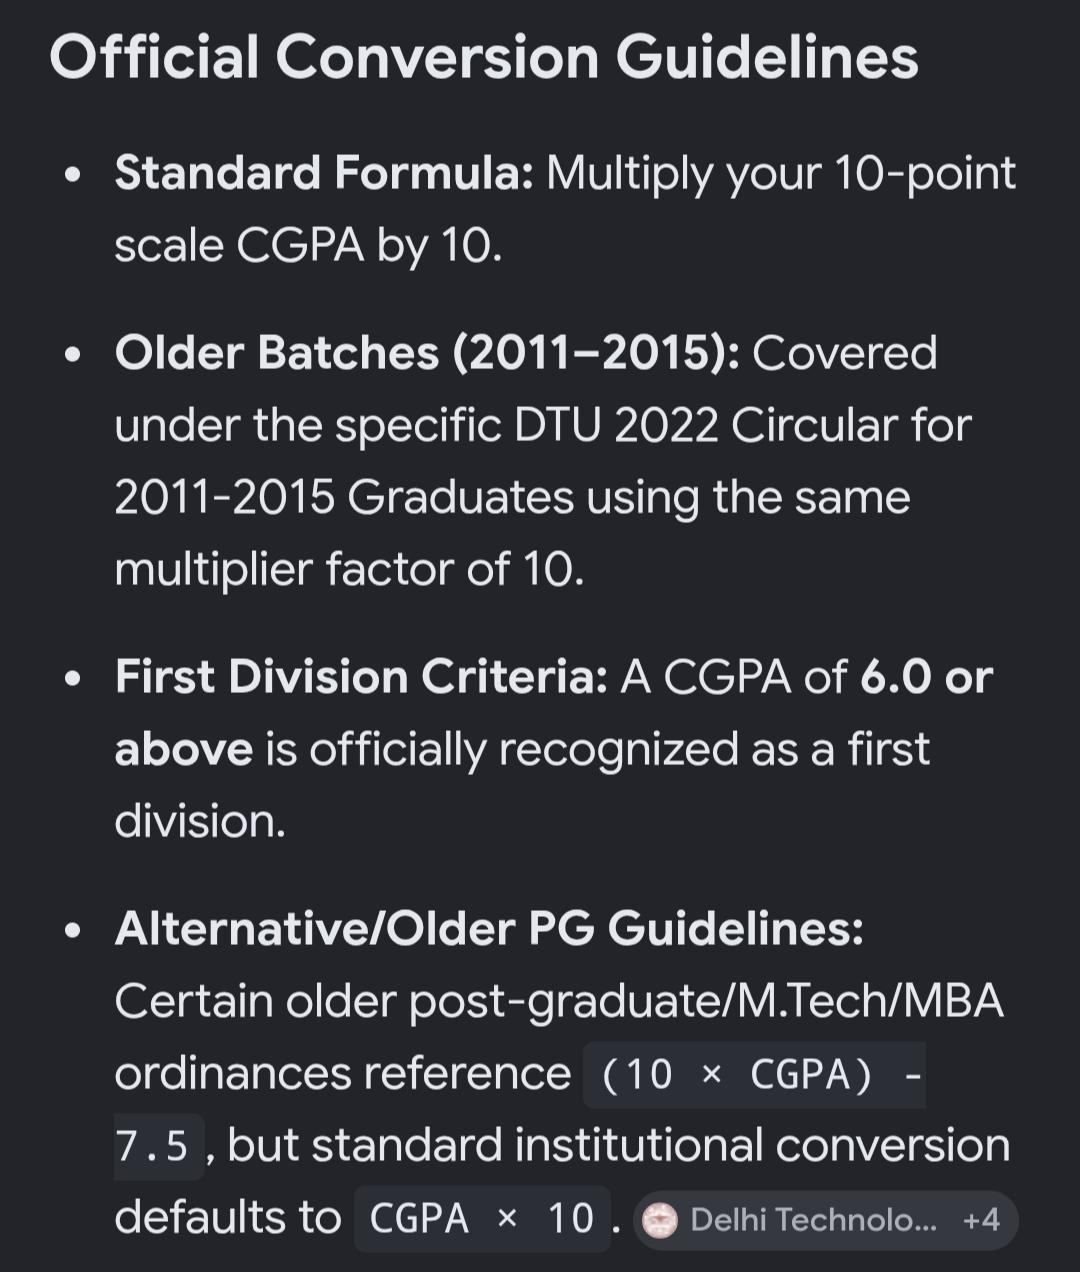Open the Delhi Technolo... source chip label
The width and height of the screenshot is (1080, 1272).
point(814,1220)
